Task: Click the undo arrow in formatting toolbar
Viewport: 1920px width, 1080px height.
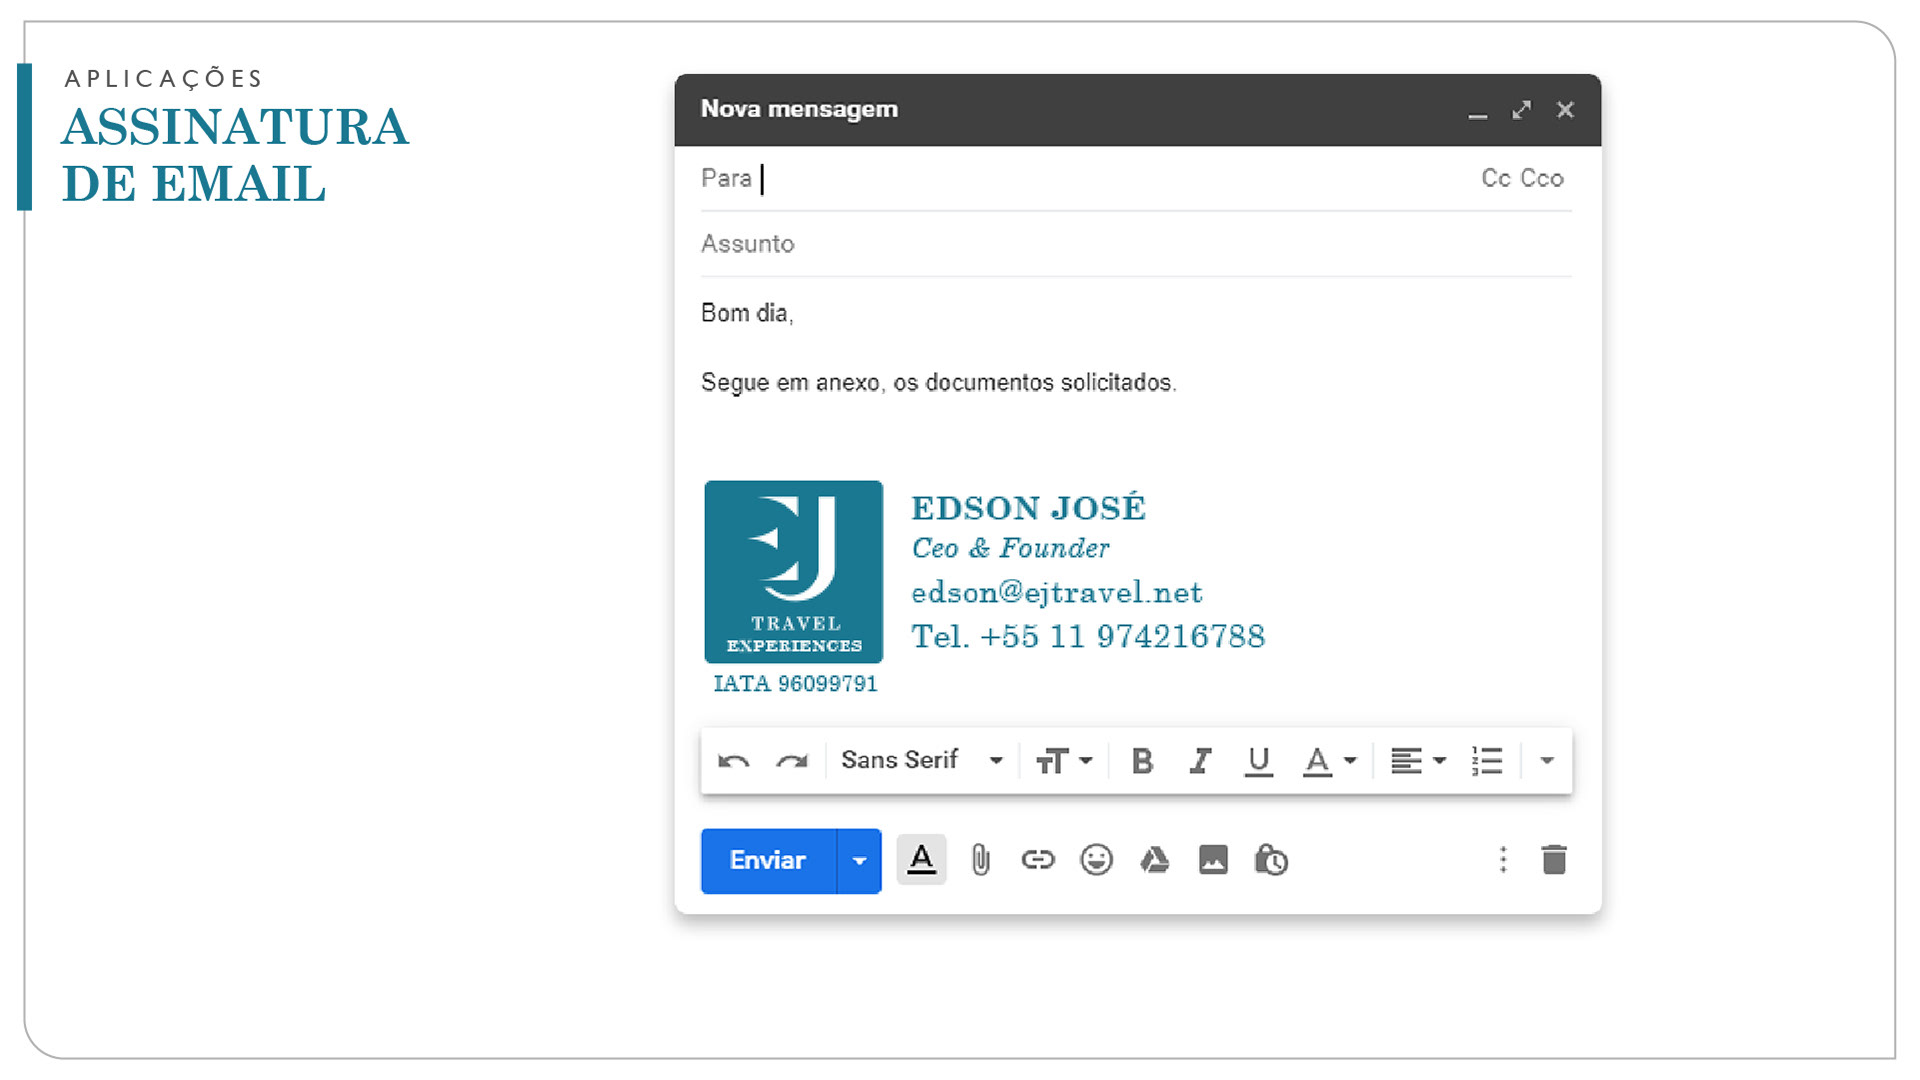Action: click(x=734, y=762)
